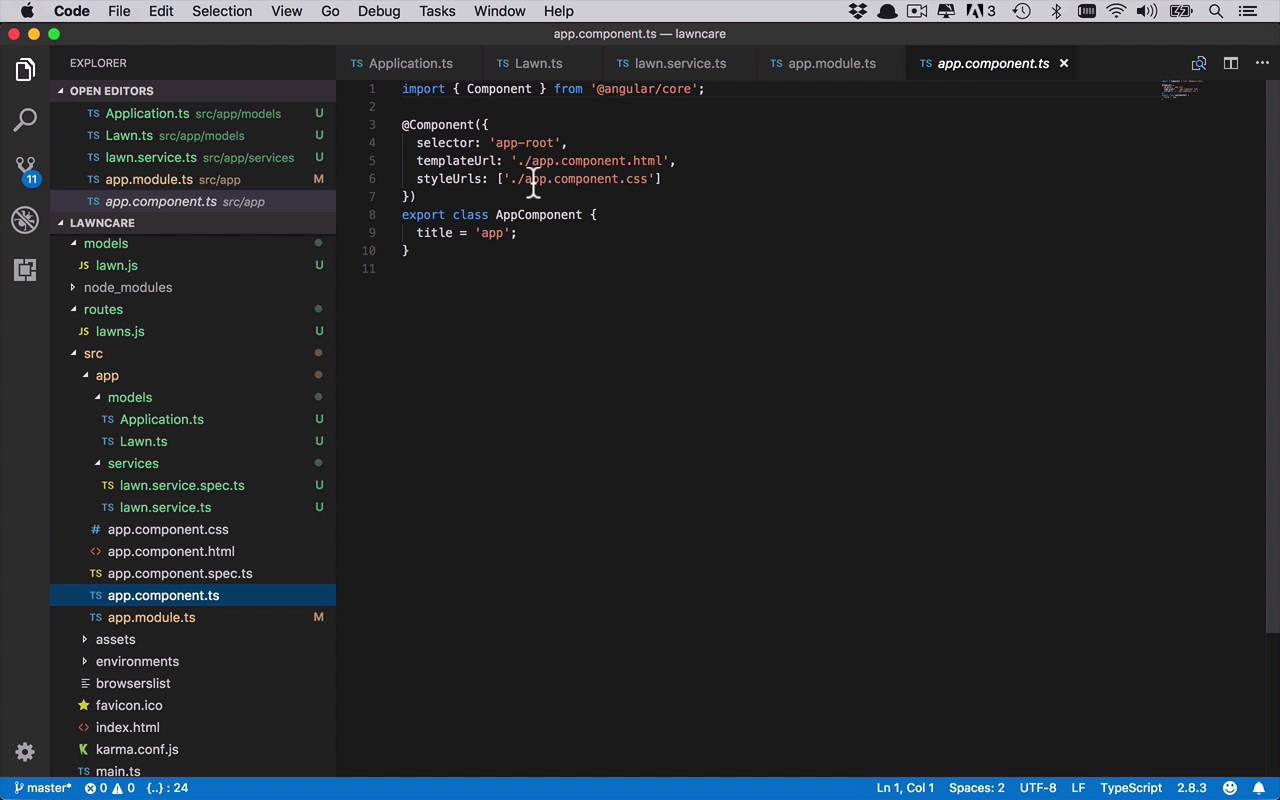The width and height of the screenshot is (1280, 800).
Task: Click the editor vertical scrollbar
Action: tap(1272, 350)
